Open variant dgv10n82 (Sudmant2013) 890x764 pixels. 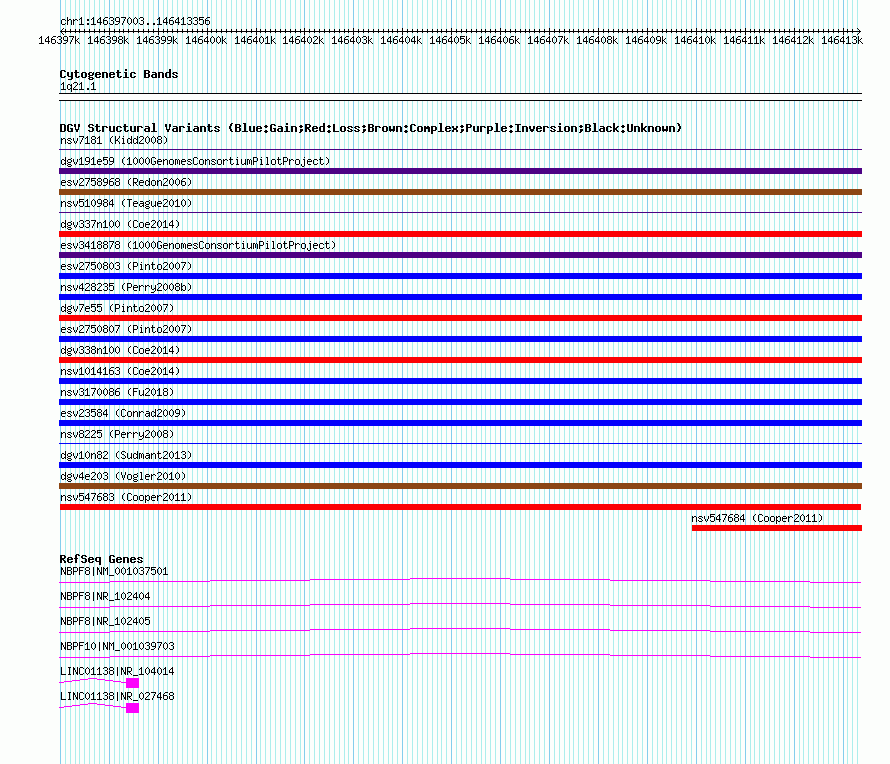[x=126, y=455]
